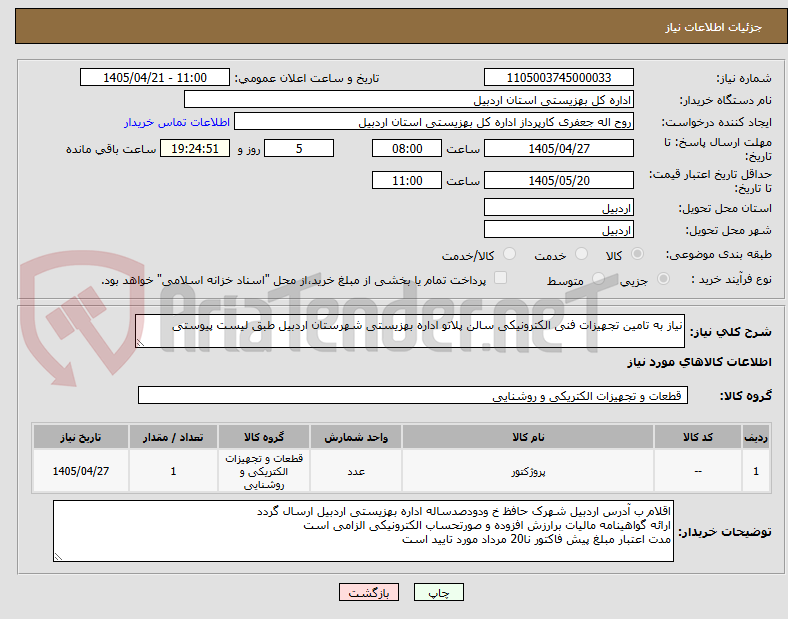Click the buyer notes textarea resize handle
This screenshot has height=619, width=788.
click(x=58, y=557)
